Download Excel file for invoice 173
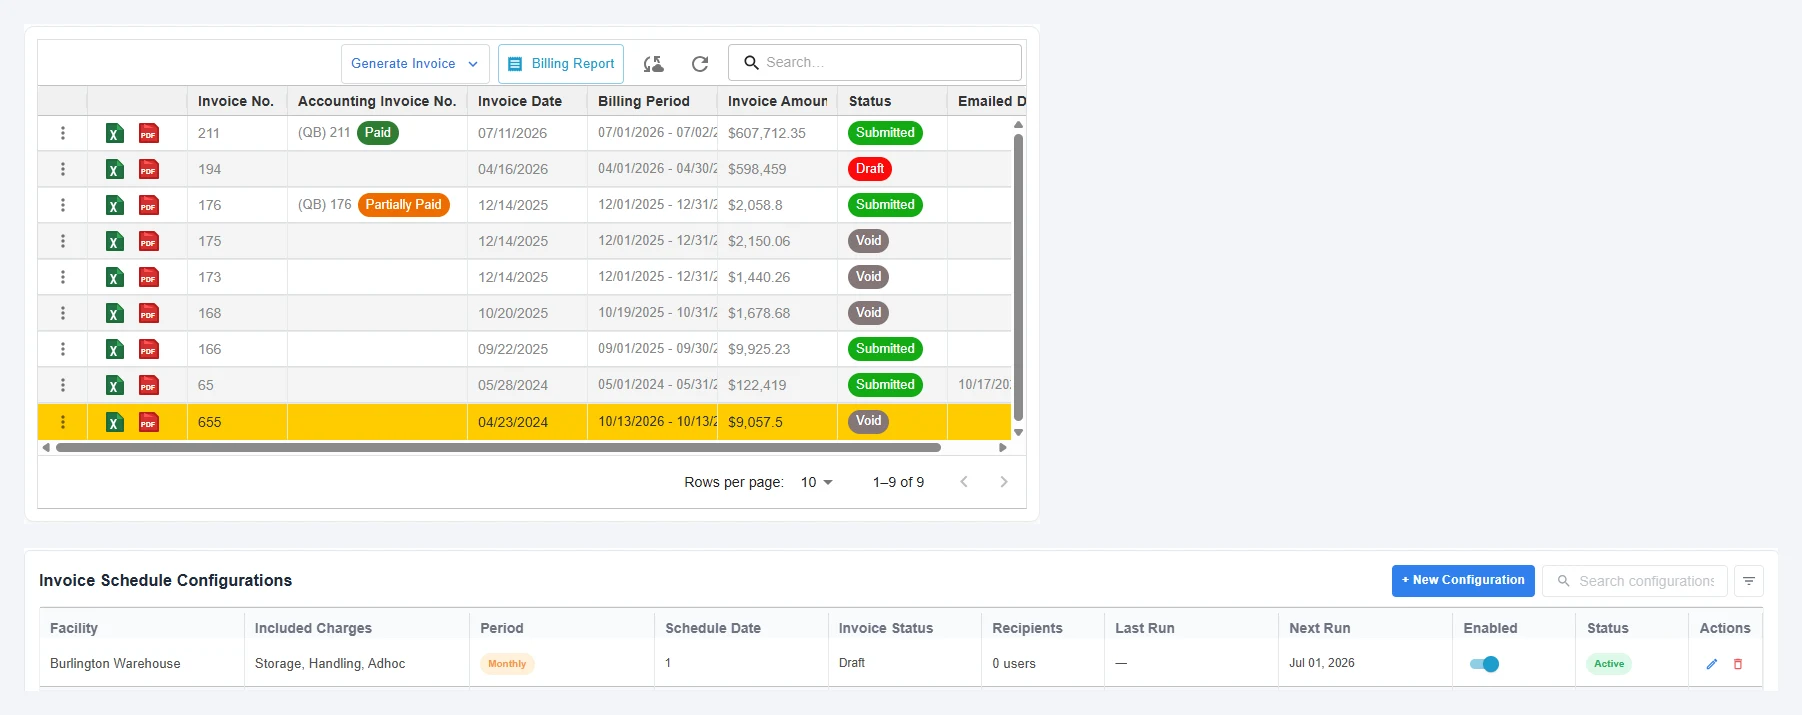The image size is (1802, 715). (x=115, y=277)
